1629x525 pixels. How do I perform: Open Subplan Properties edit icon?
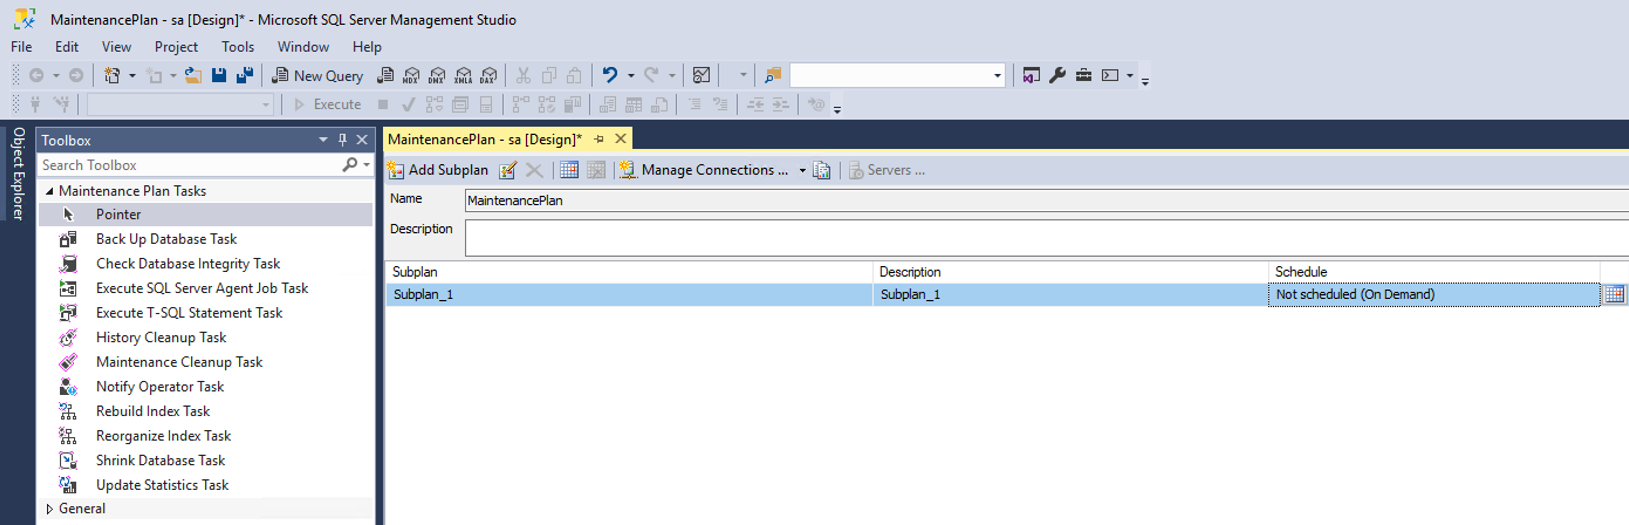click(508, 170)
